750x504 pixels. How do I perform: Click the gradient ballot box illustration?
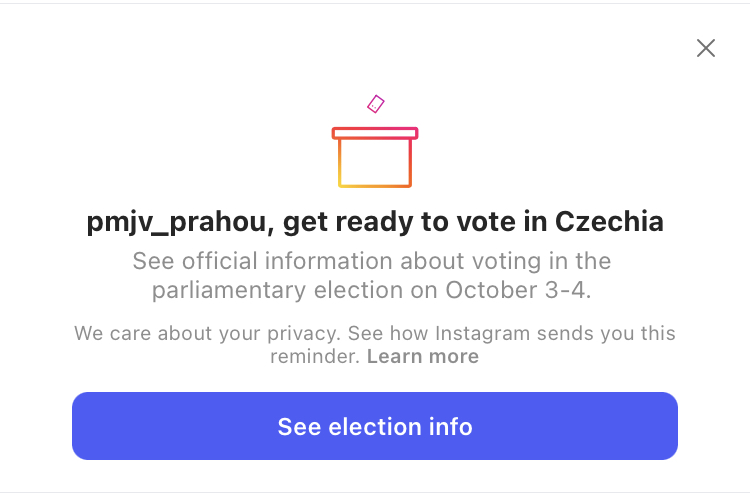point(375,162)
